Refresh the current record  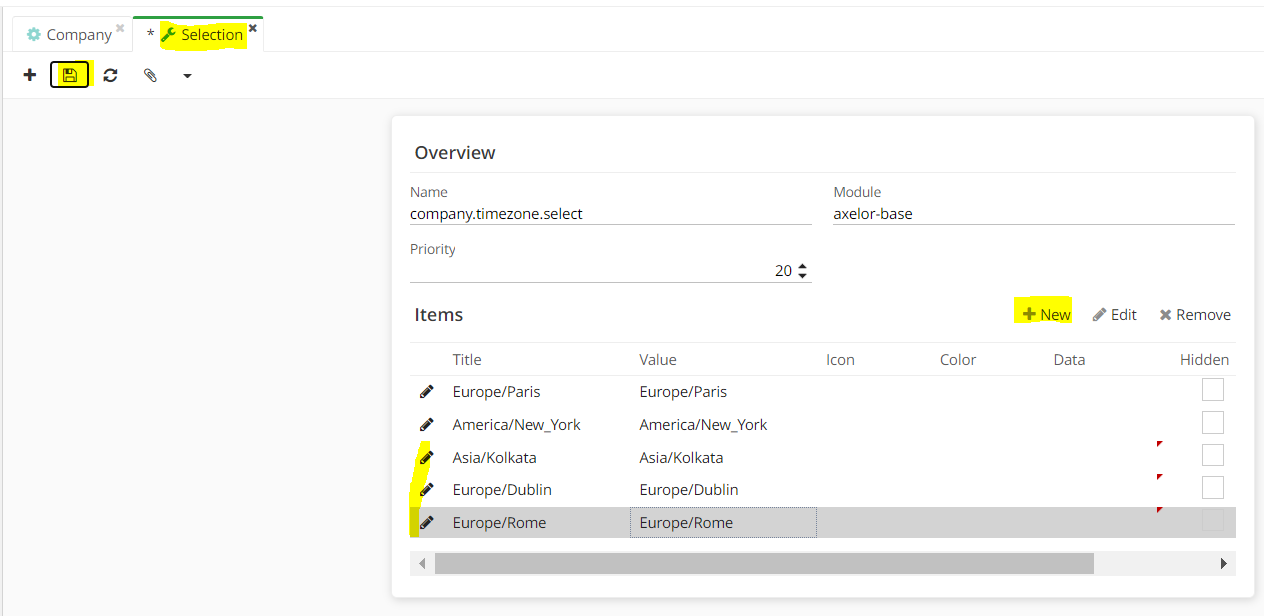(x=110, y=74)
